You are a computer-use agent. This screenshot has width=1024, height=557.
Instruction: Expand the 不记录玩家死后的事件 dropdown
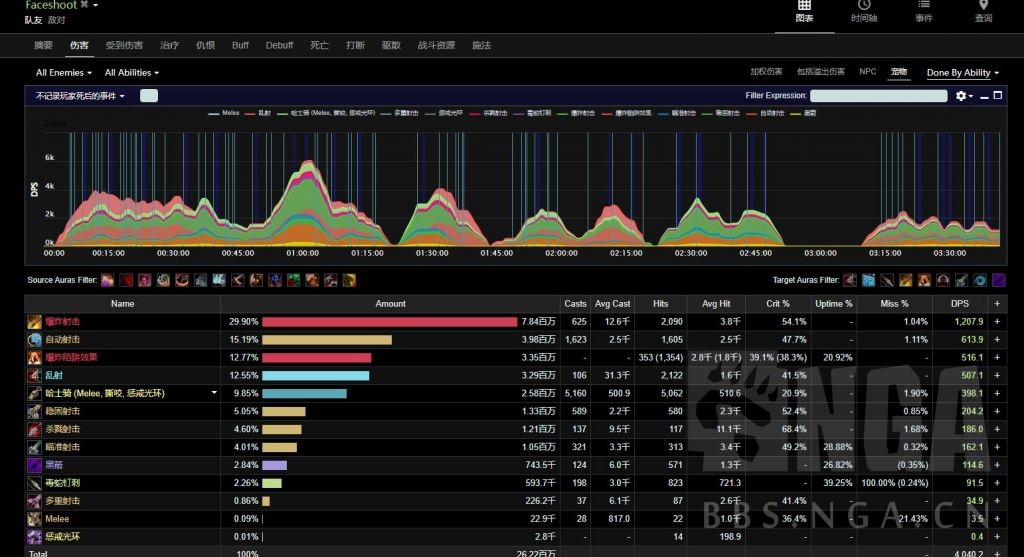pos(80,96)
